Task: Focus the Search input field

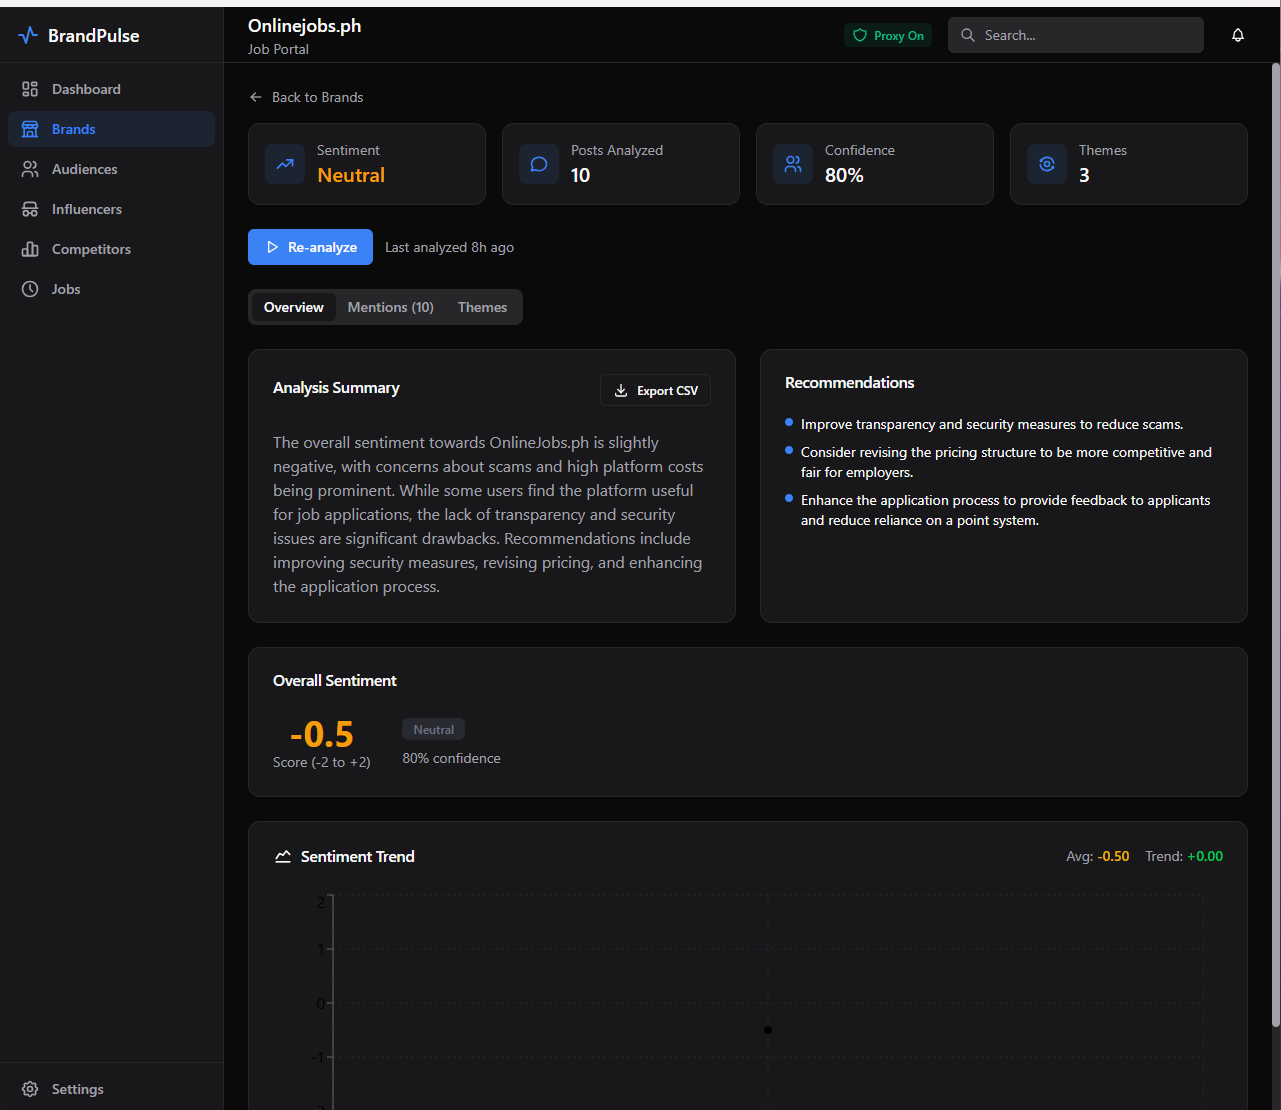Action: 1076,35
